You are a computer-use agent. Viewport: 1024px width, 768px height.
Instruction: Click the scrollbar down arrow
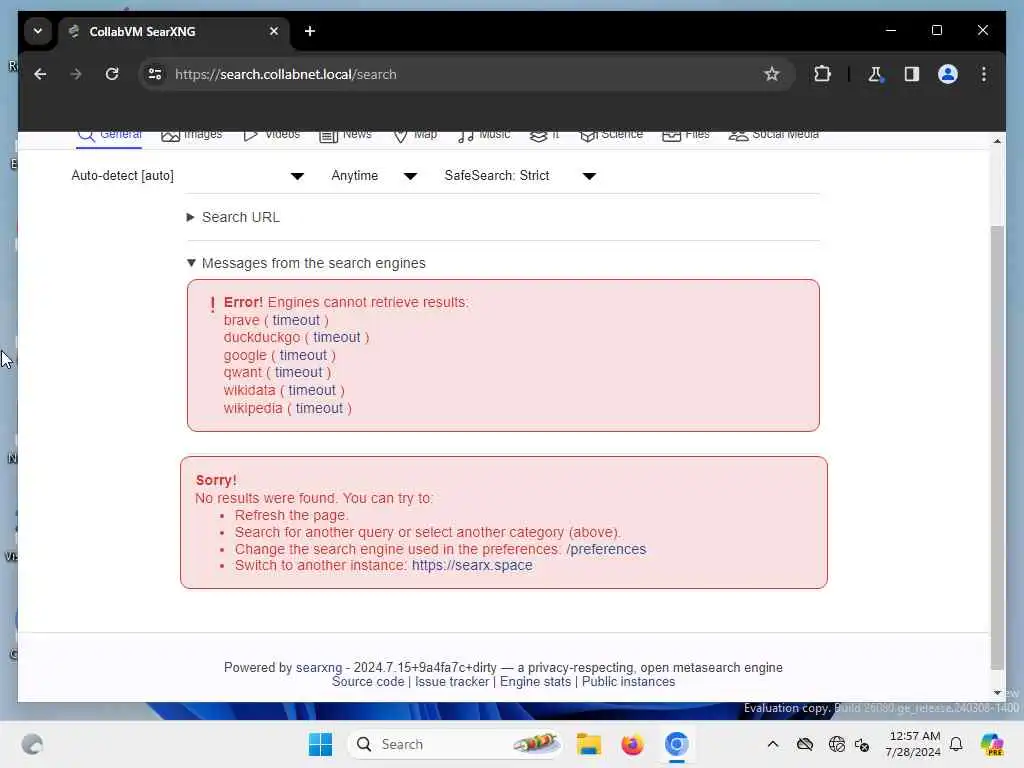tap(997, 692)
